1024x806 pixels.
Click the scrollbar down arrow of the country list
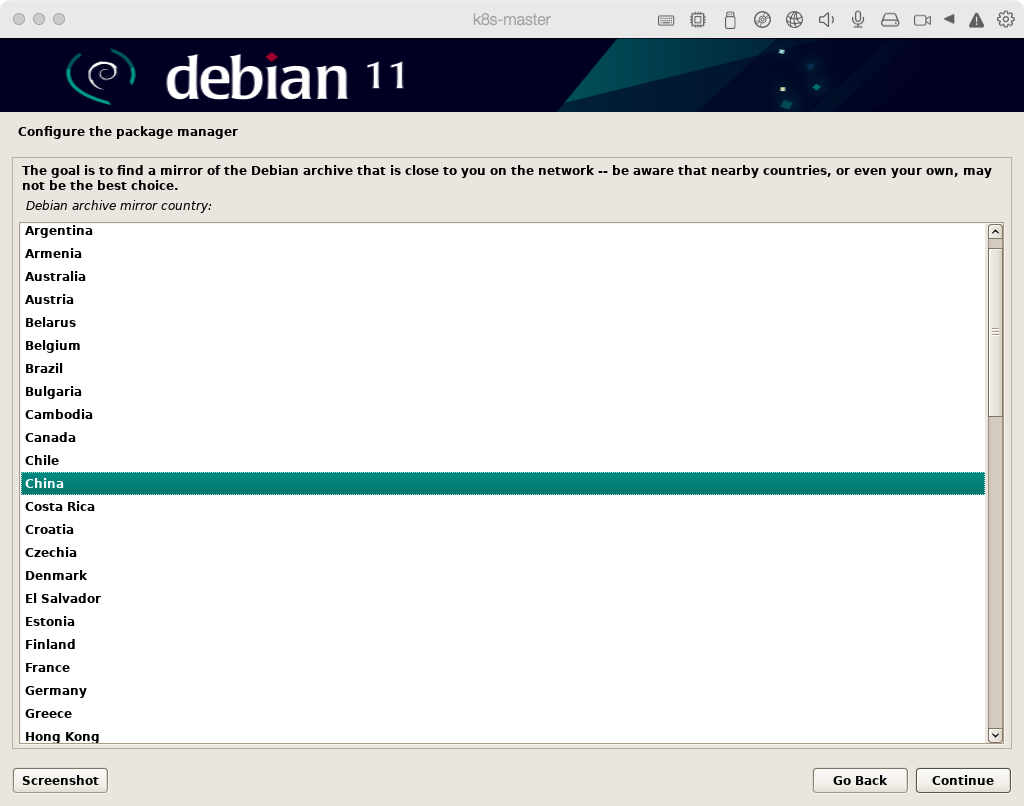coord(995,735)
